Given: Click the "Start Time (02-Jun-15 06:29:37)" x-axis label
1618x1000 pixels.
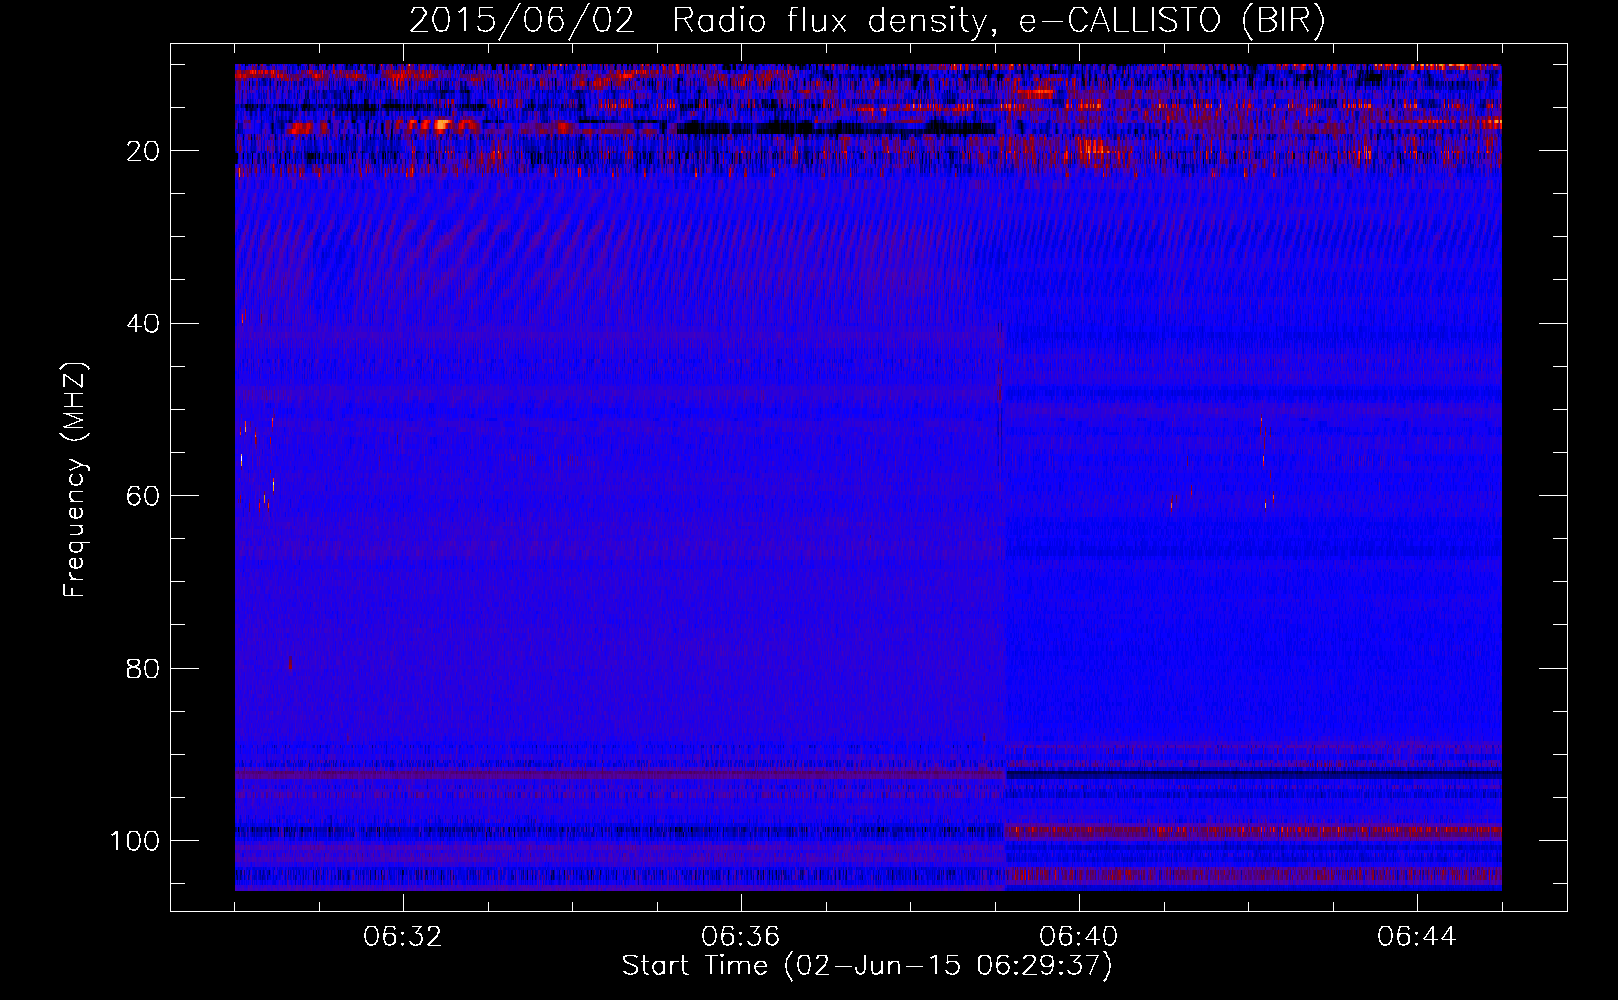Looking at the screenshot, I should tap(867, 966).
